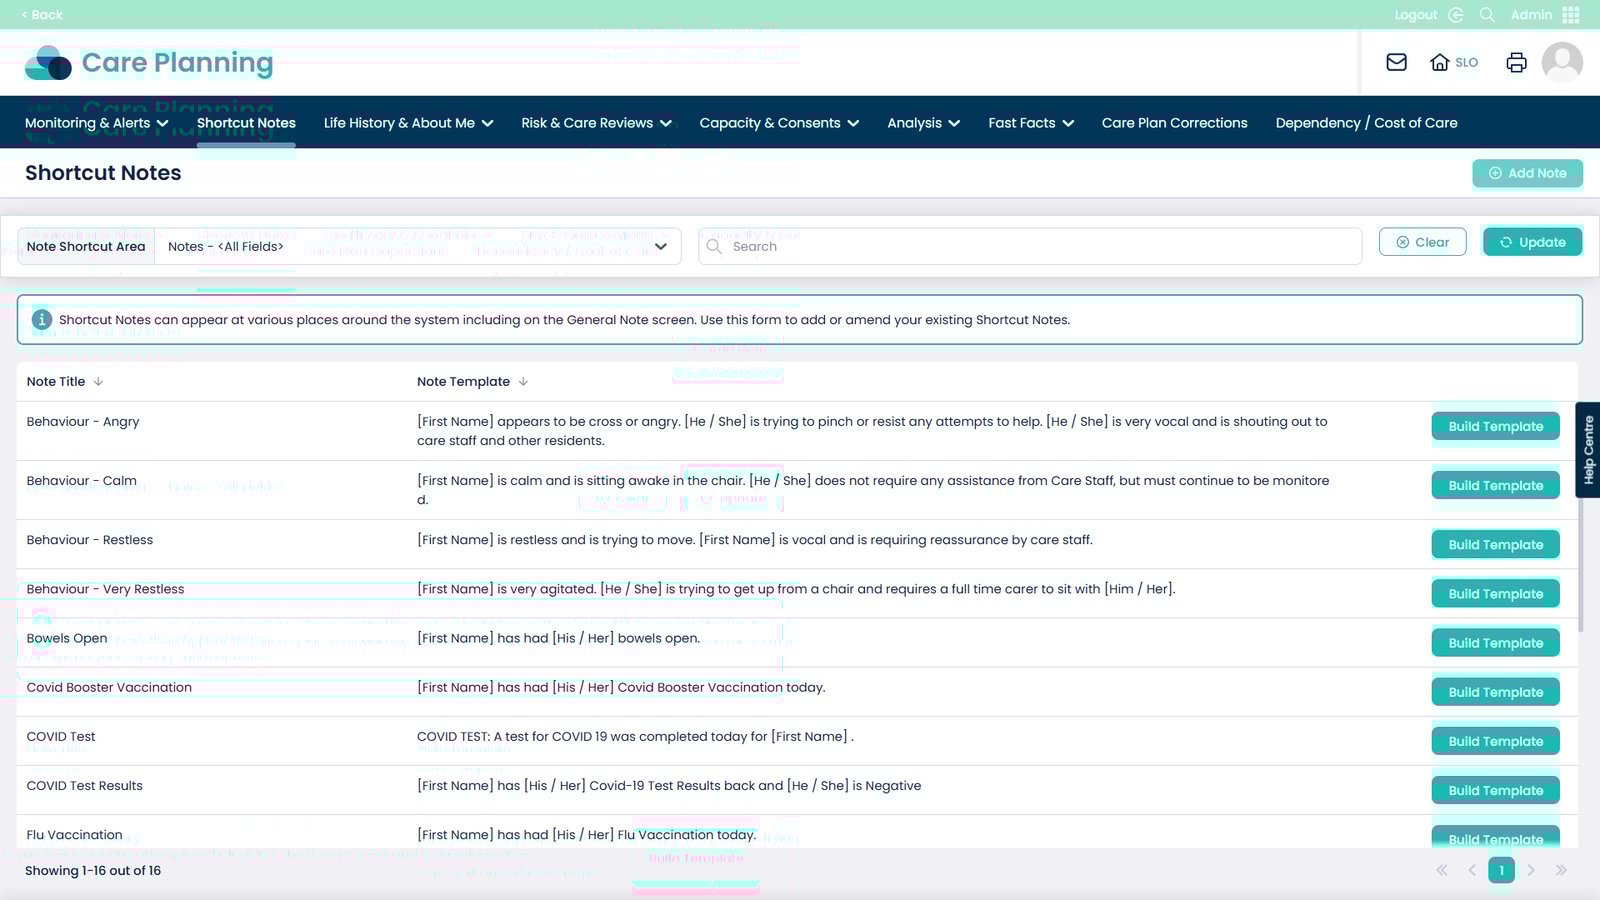The image size is (1600, 900).
Task: Open the Care Plan Corrections tab
Action: [x=1174, y=123]
